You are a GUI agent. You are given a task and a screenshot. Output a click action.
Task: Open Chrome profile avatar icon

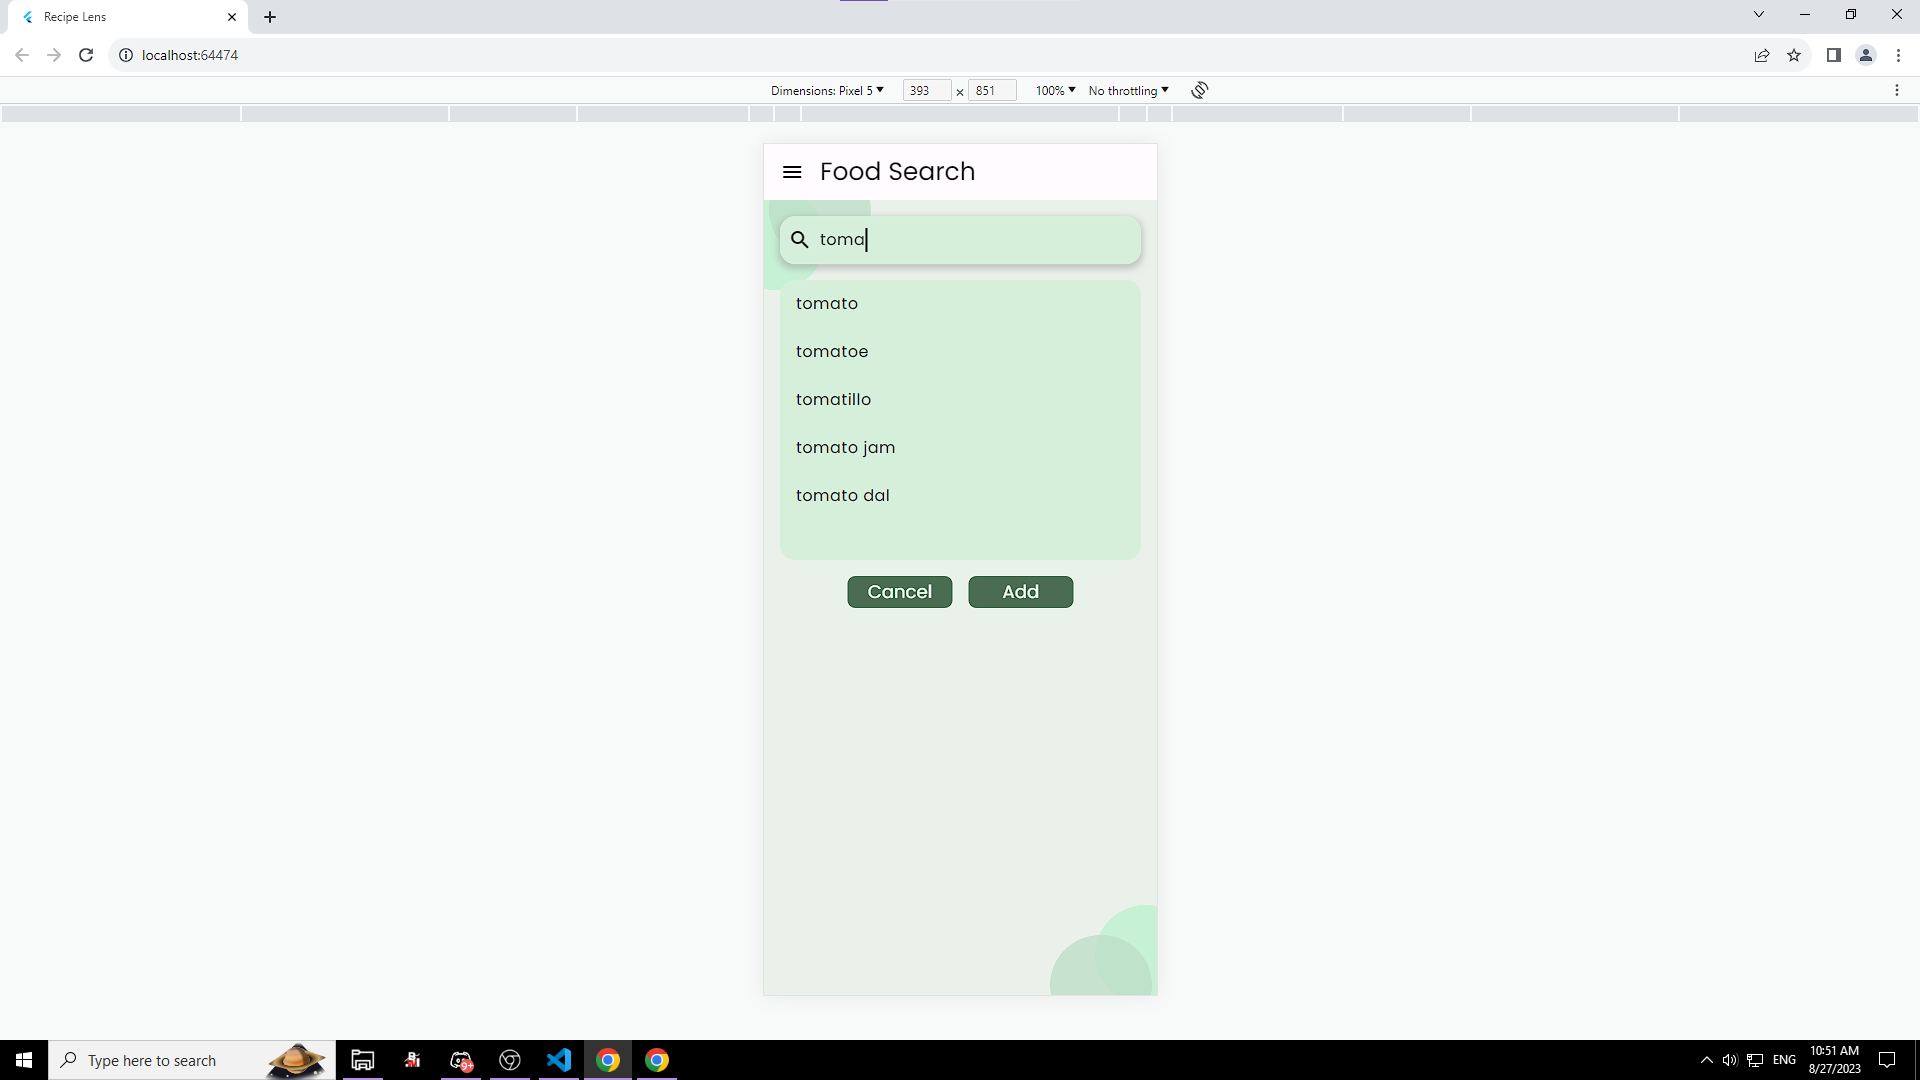(x=1866, y=55)
